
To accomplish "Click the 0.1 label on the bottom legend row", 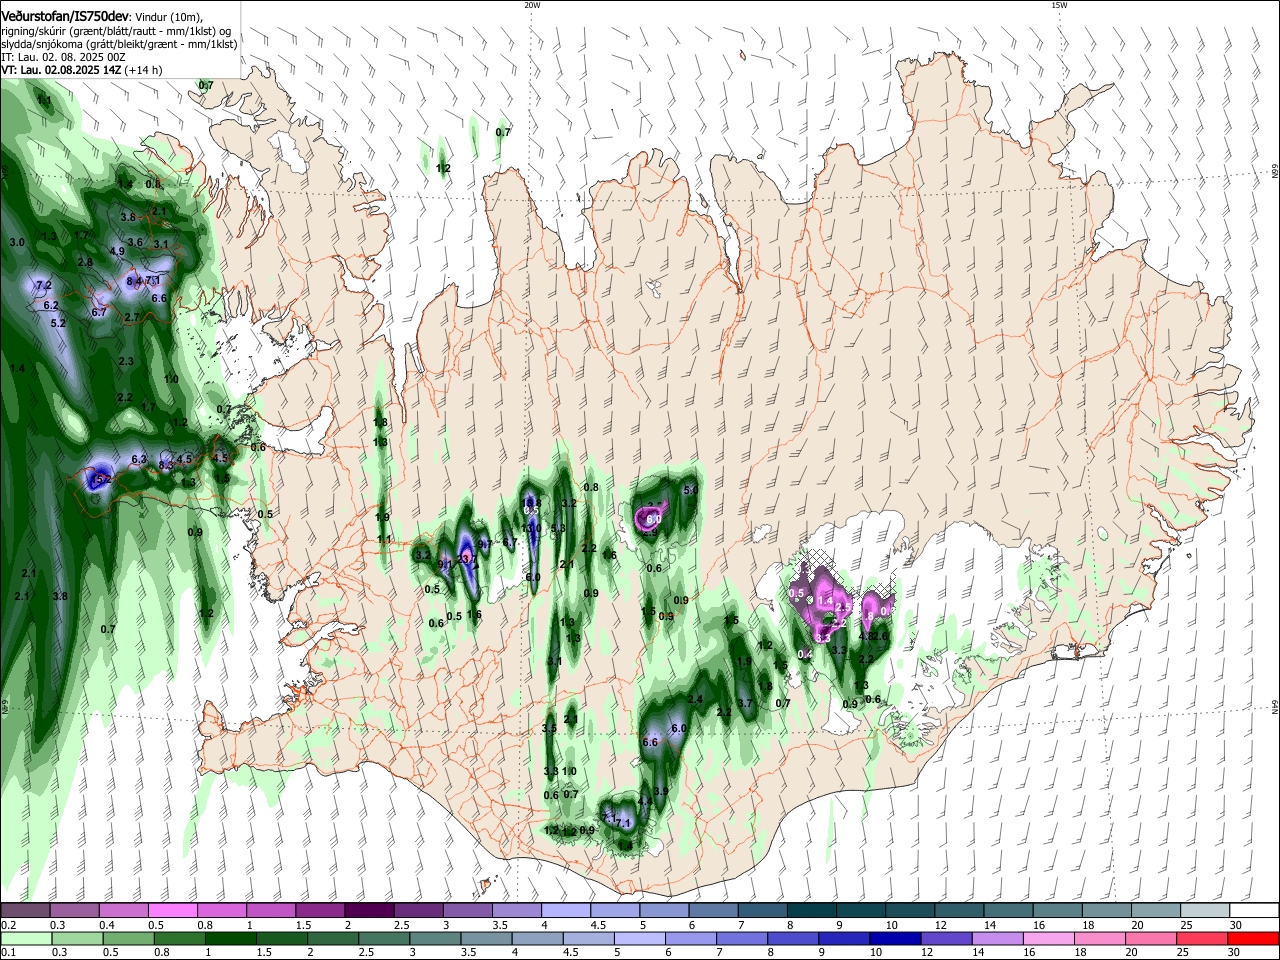I will point(7,953).
